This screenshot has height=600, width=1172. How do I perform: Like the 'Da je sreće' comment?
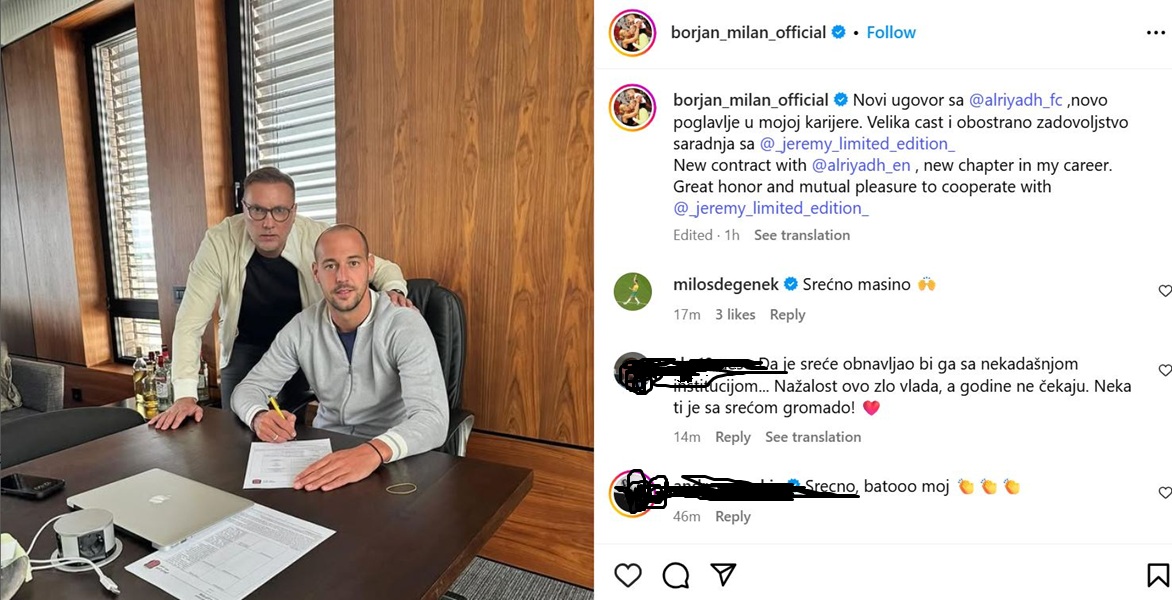pos(1165,370)
